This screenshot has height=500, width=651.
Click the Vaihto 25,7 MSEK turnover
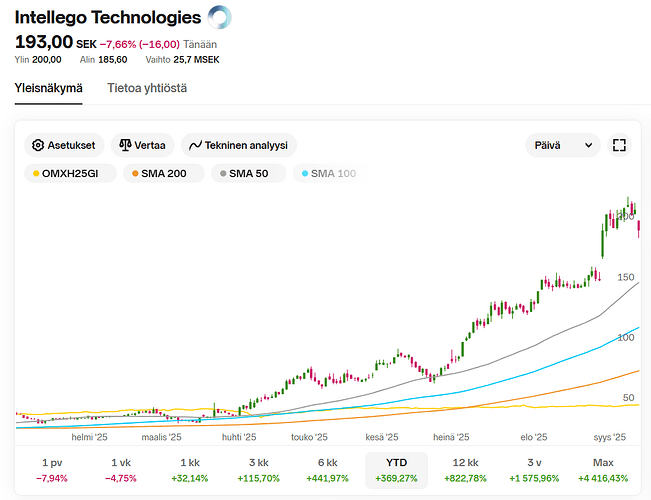pyautogui.click(x=182, y=60)
